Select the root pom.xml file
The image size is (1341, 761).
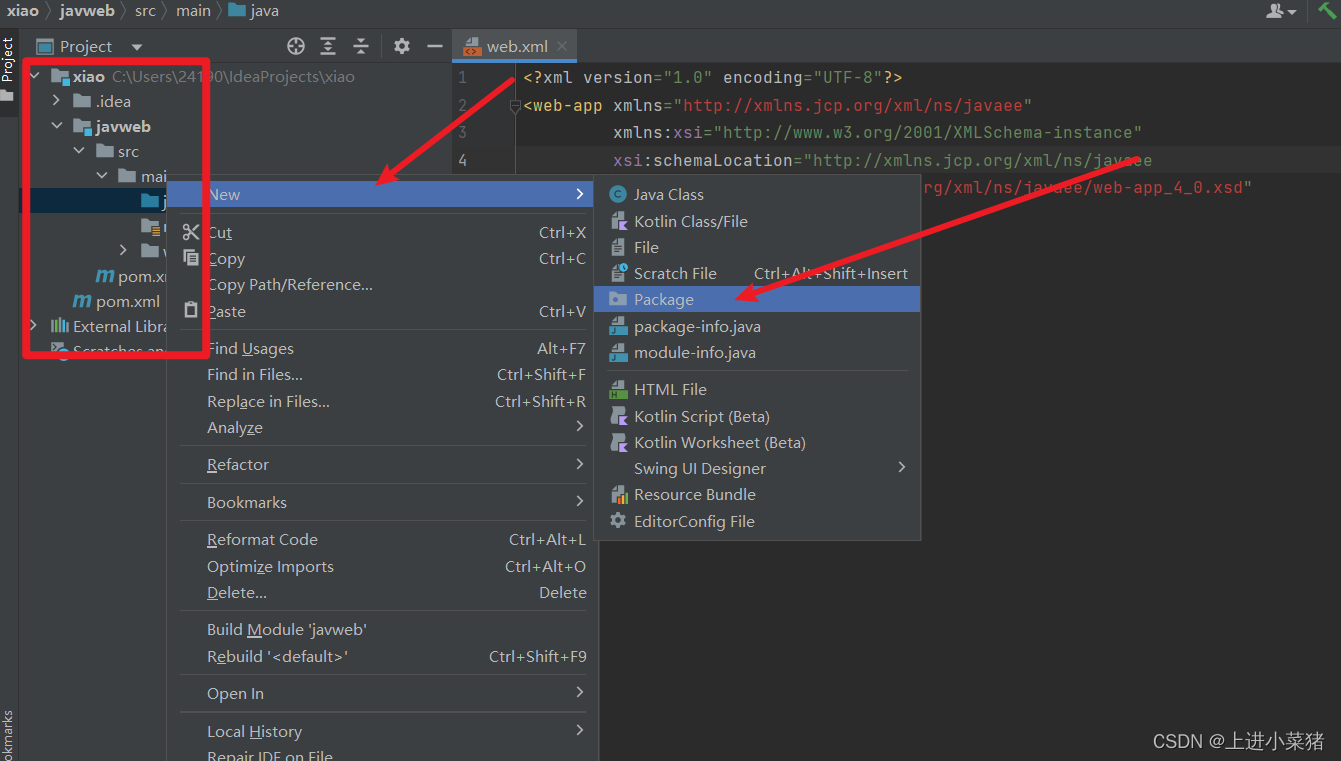point(127,301)
